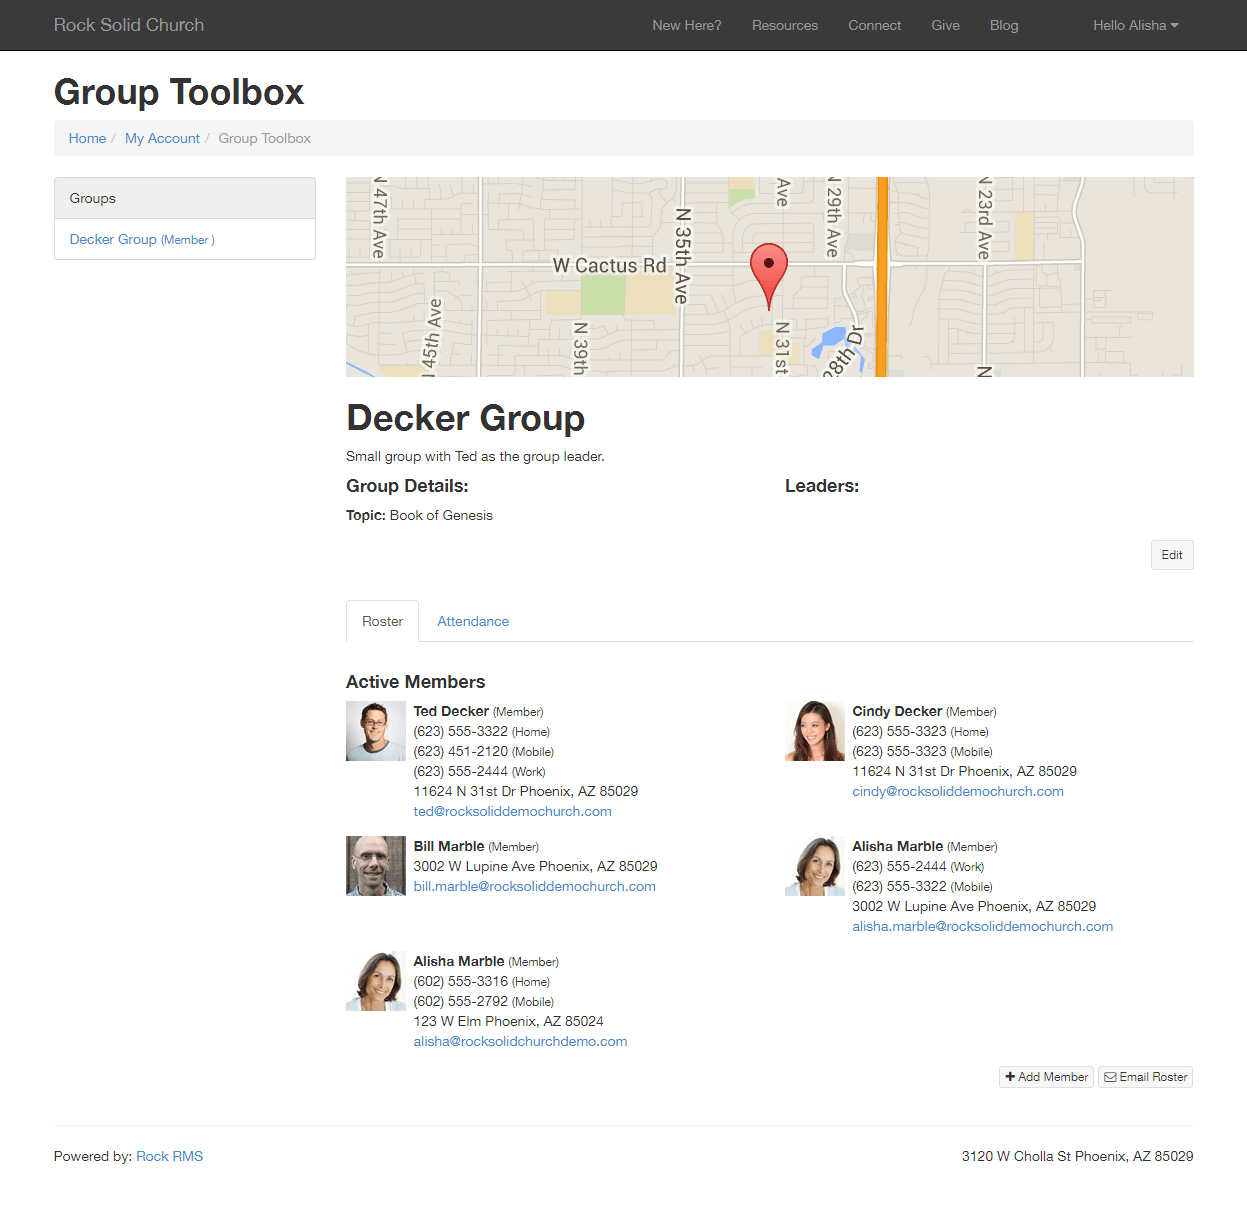
Task: Select Decker Group in Groups sidebar
Action: pyautogui.click(x=142, y=239)
